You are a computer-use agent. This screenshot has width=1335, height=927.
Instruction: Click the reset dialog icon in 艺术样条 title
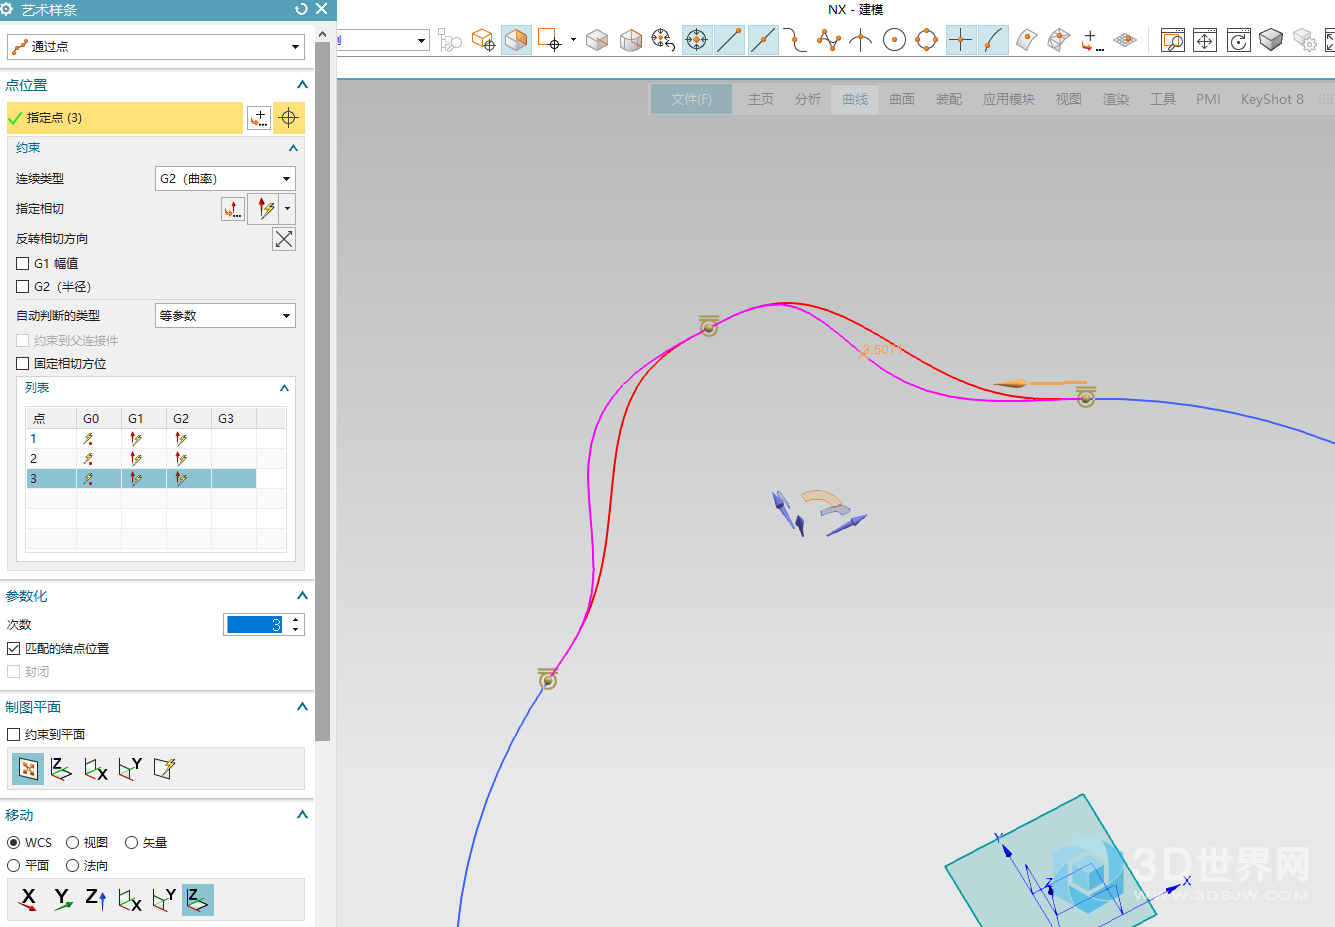301,9
